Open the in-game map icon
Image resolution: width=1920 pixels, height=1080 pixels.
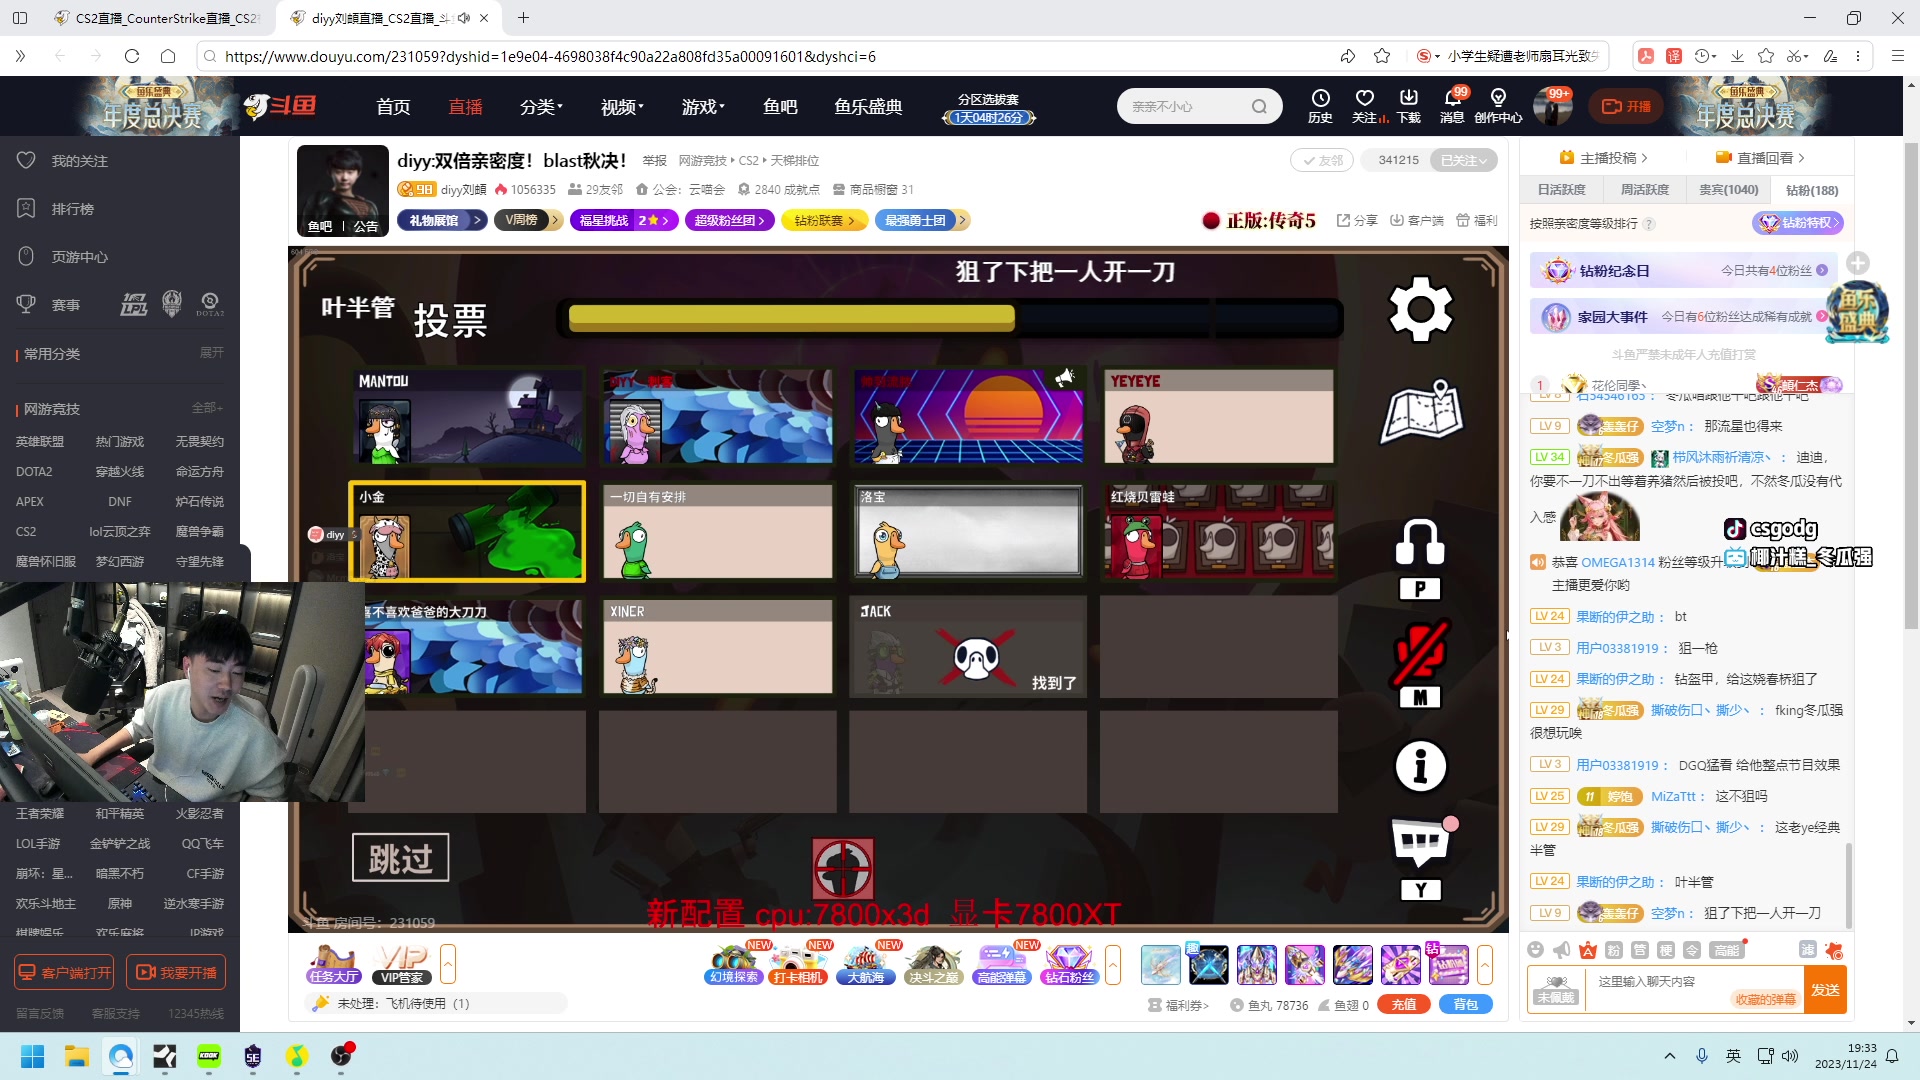pos(1421,411)
